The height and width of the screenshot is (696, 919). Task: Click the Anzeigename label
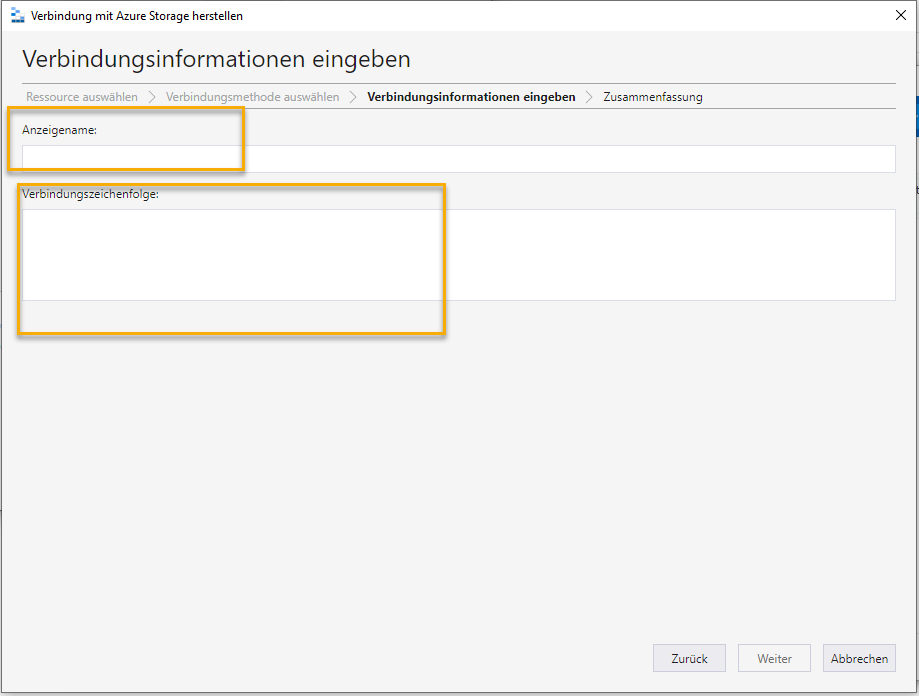pyautogui.click(x=59, y=130)
